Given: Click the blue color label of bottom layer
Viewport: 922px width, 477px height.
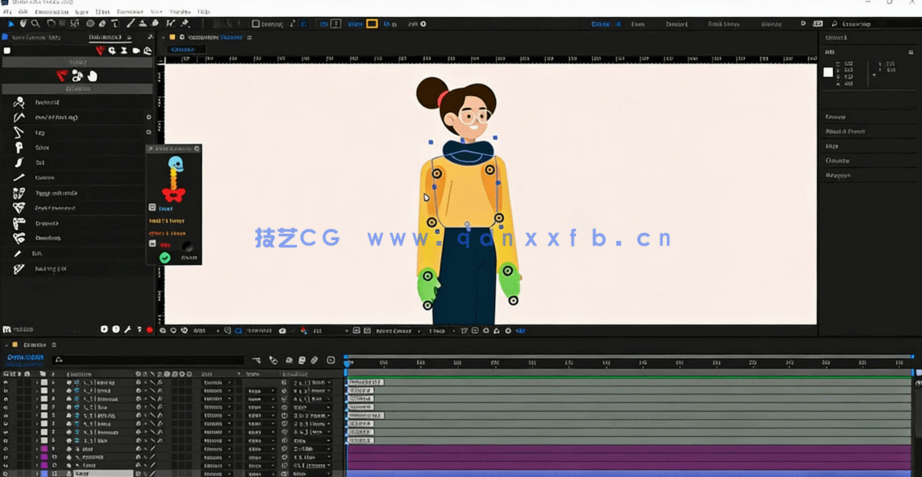Looking at the screenshot, I should tap(43, 473).
